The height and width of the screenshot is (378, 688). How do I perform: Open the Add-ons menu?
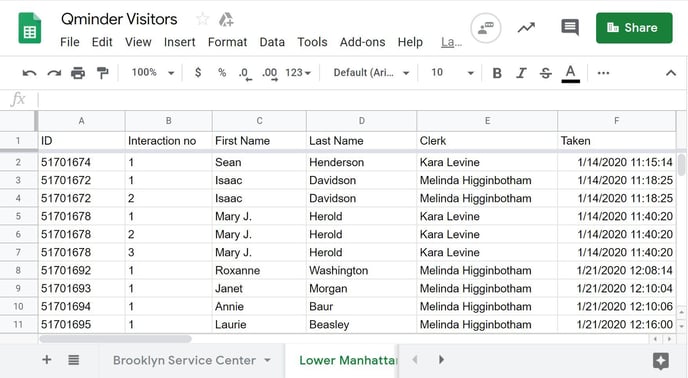pyautogui.click(x=362, y=42)
